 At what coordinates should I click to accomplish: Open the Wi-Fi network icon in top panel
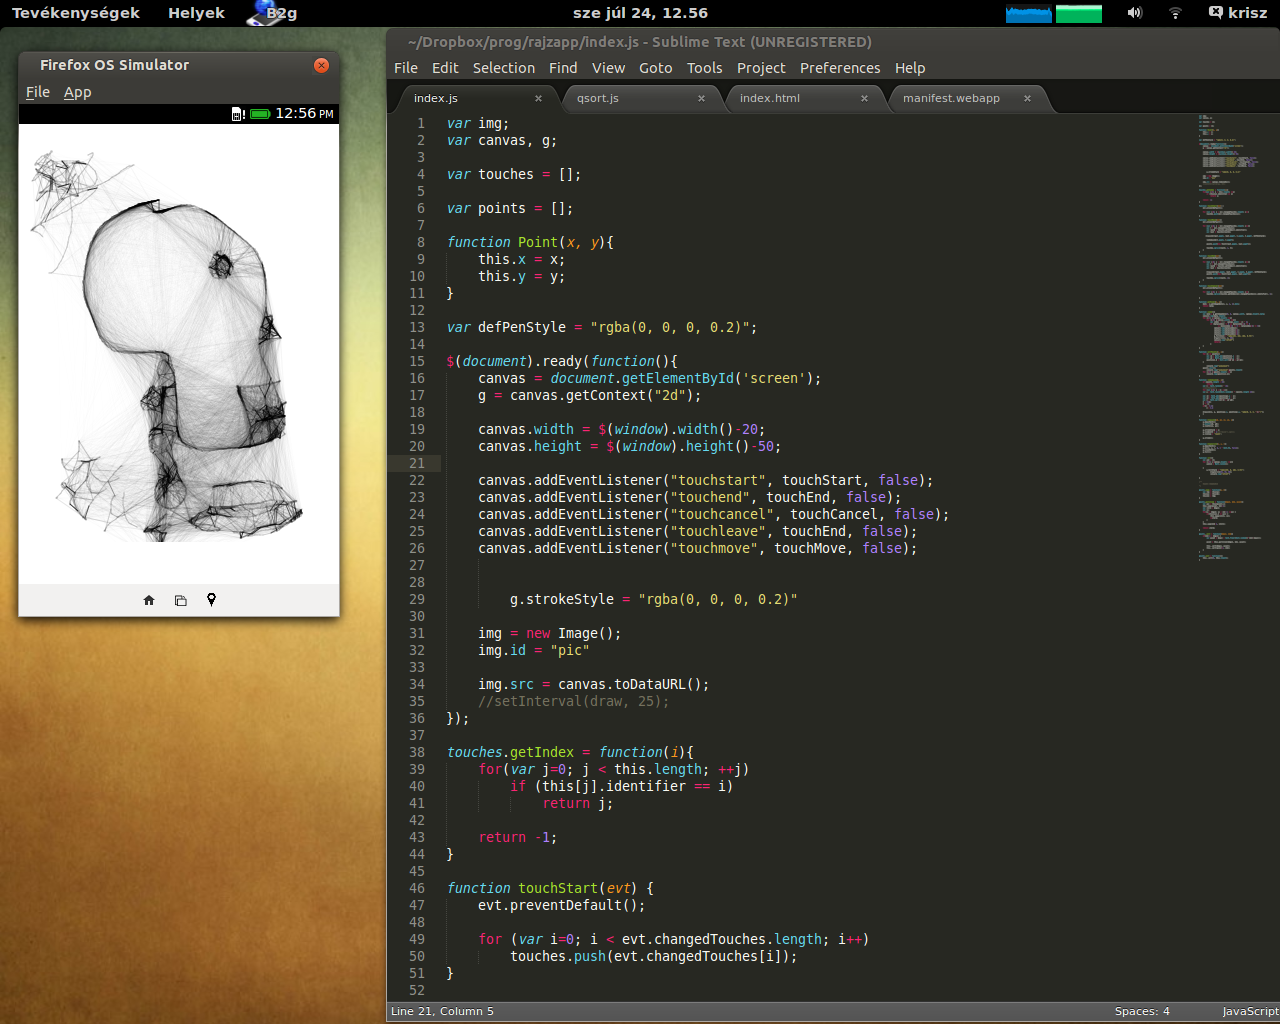1175,13
